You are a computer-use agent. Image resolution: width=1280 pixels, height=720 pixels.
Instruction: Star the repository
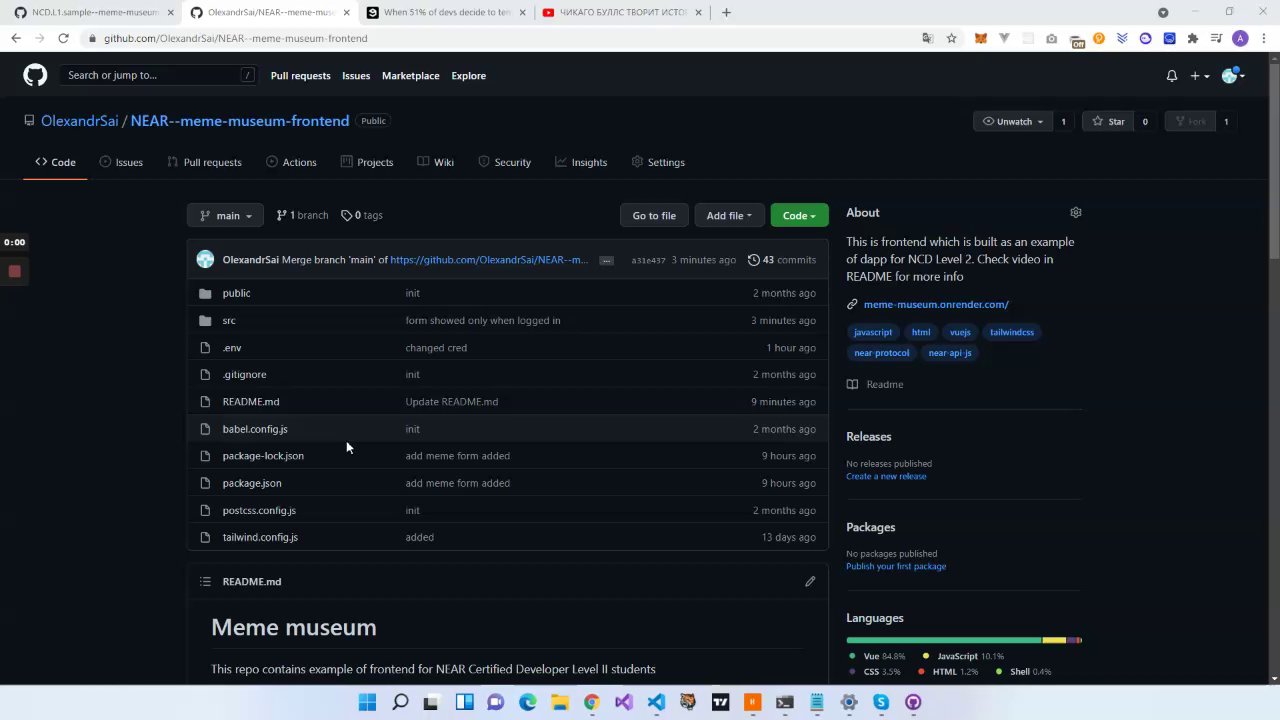click(x=1108, y=122)
